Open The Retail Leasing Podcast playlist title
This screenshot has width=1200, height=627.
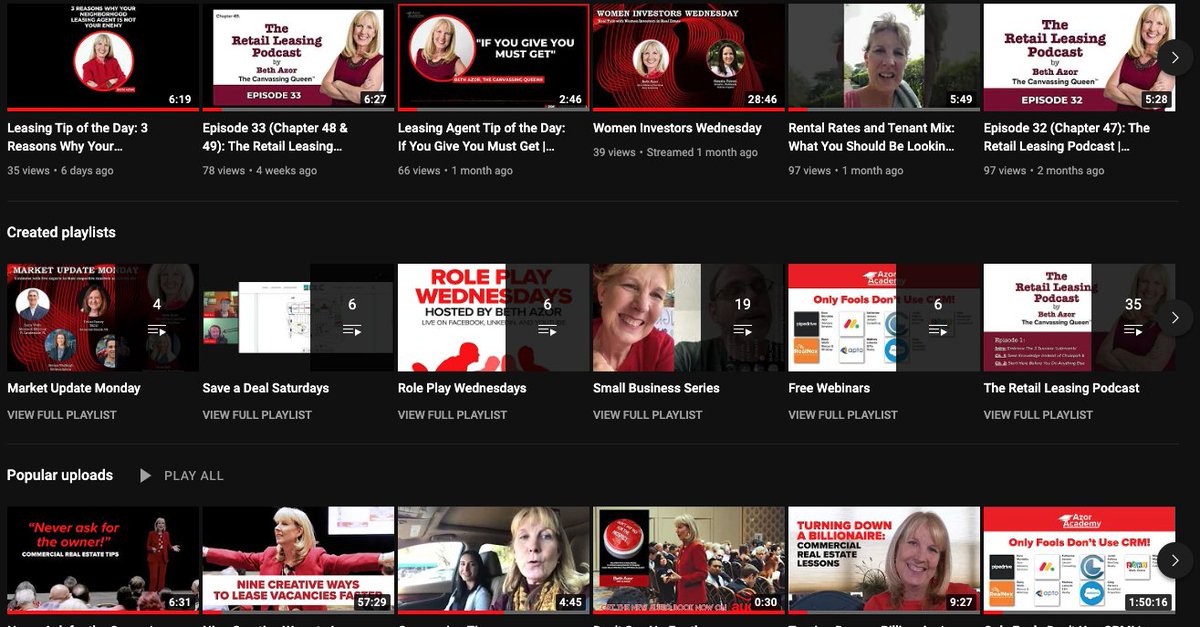[x=1062, y=388]
